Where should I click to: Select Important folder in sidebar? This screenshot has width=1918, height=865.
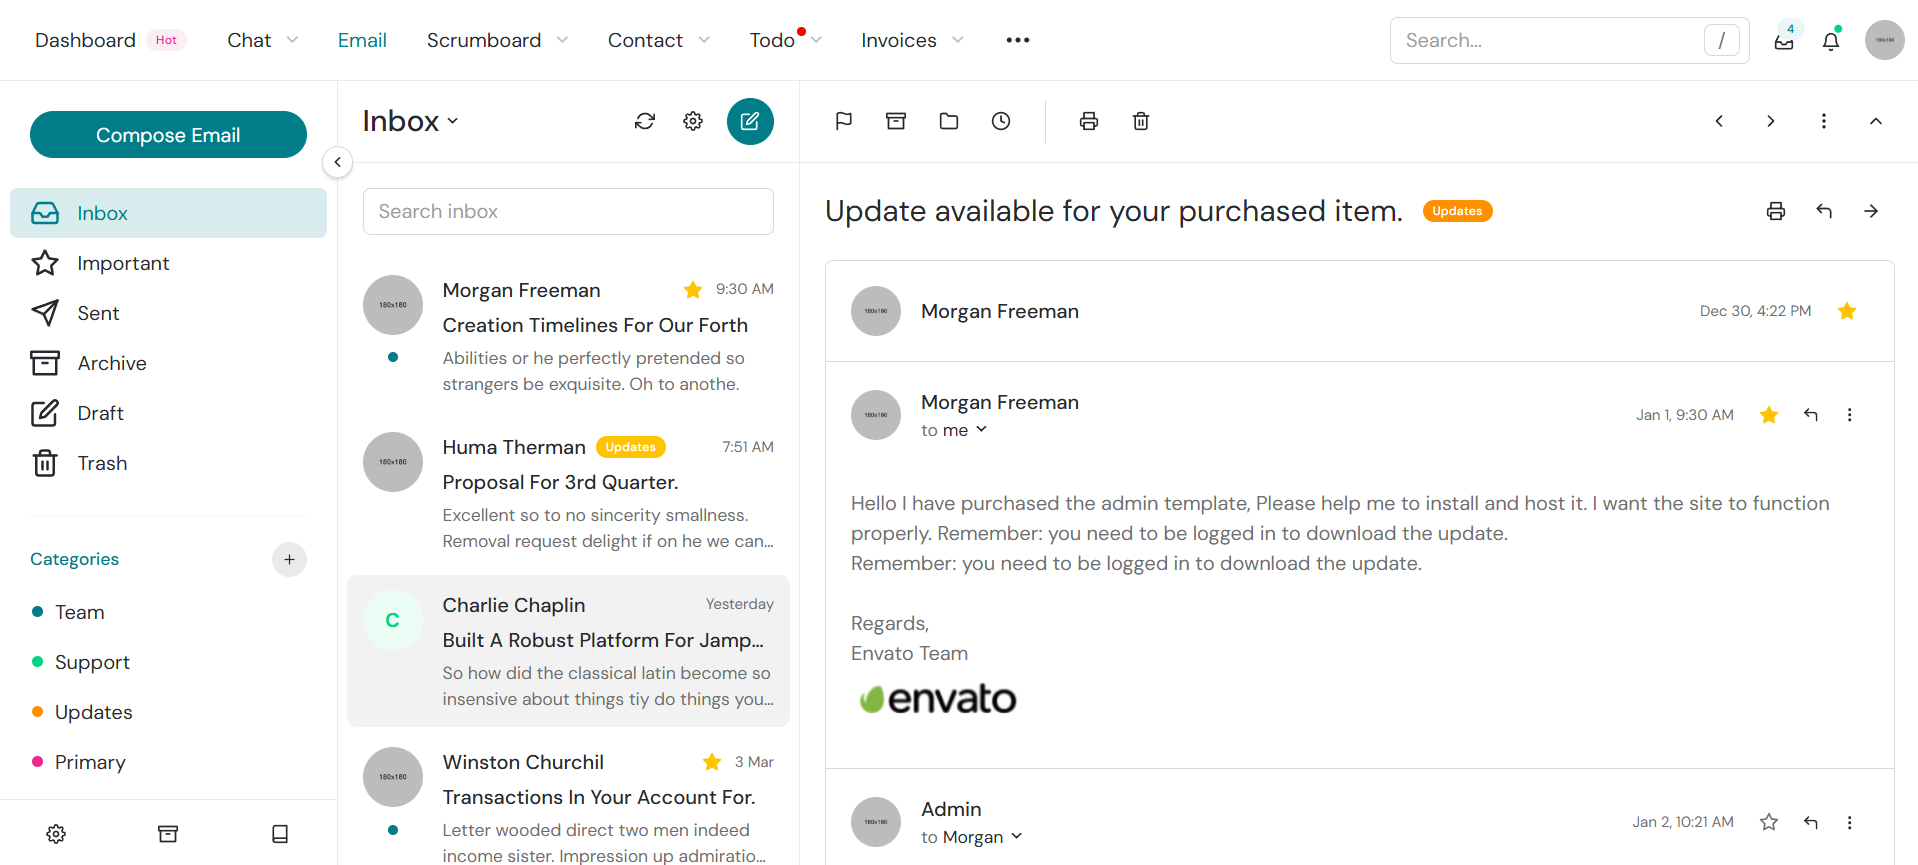click(168, 263)
